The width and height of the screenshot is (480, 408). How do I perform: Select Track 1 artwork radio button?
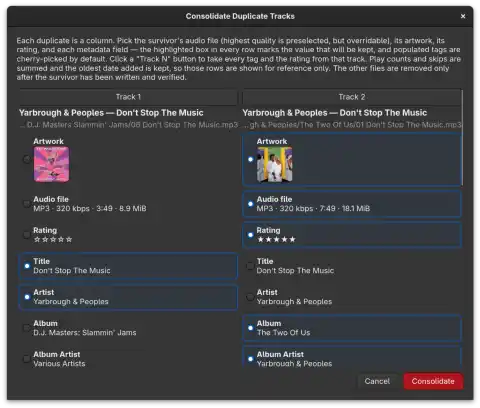(27, 159)
